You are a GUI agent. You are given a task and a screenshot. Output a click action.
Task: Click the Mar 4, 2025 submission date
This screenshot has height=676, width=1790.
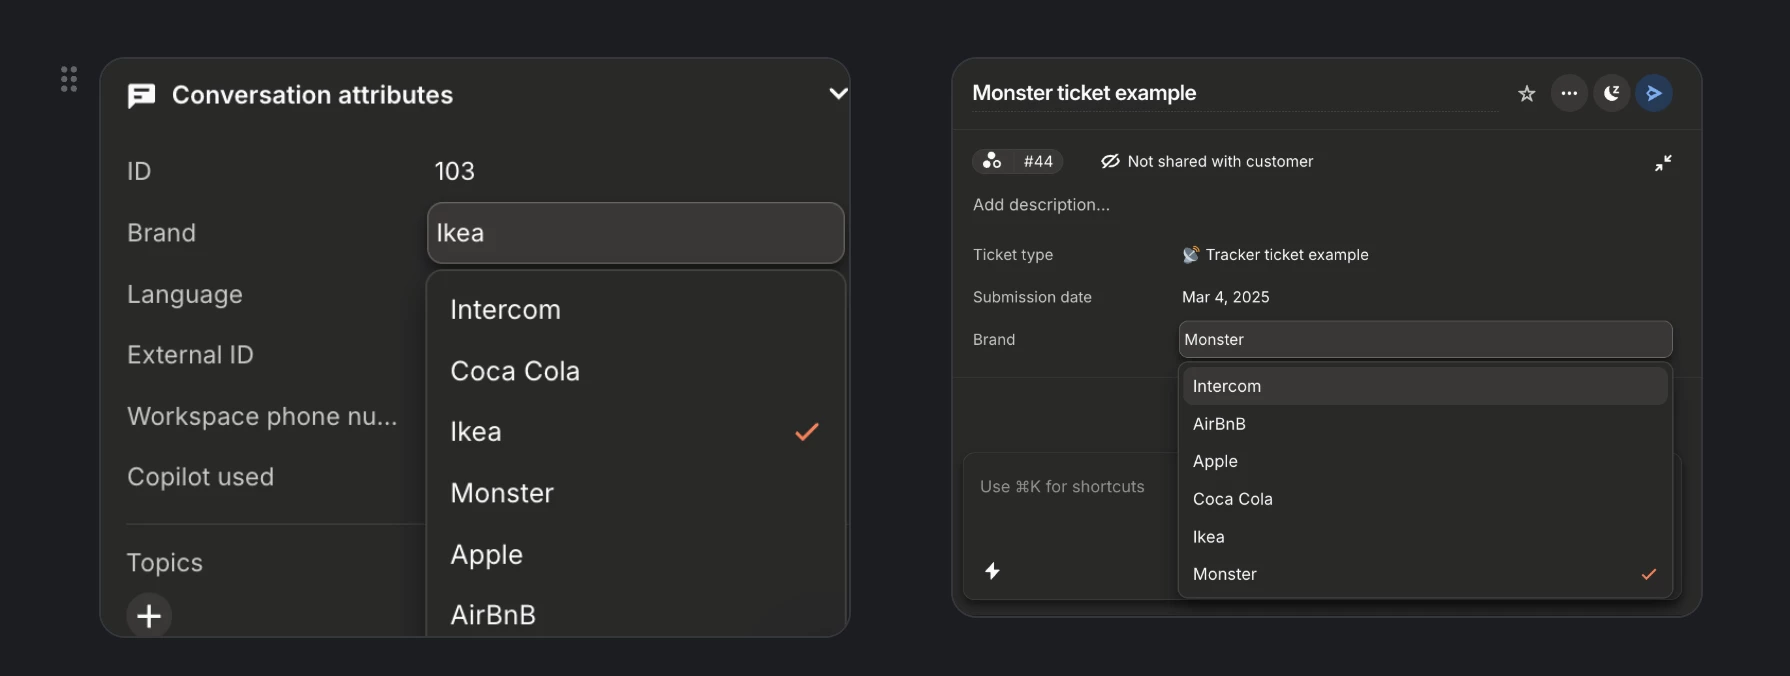(x=1225, y=297)
